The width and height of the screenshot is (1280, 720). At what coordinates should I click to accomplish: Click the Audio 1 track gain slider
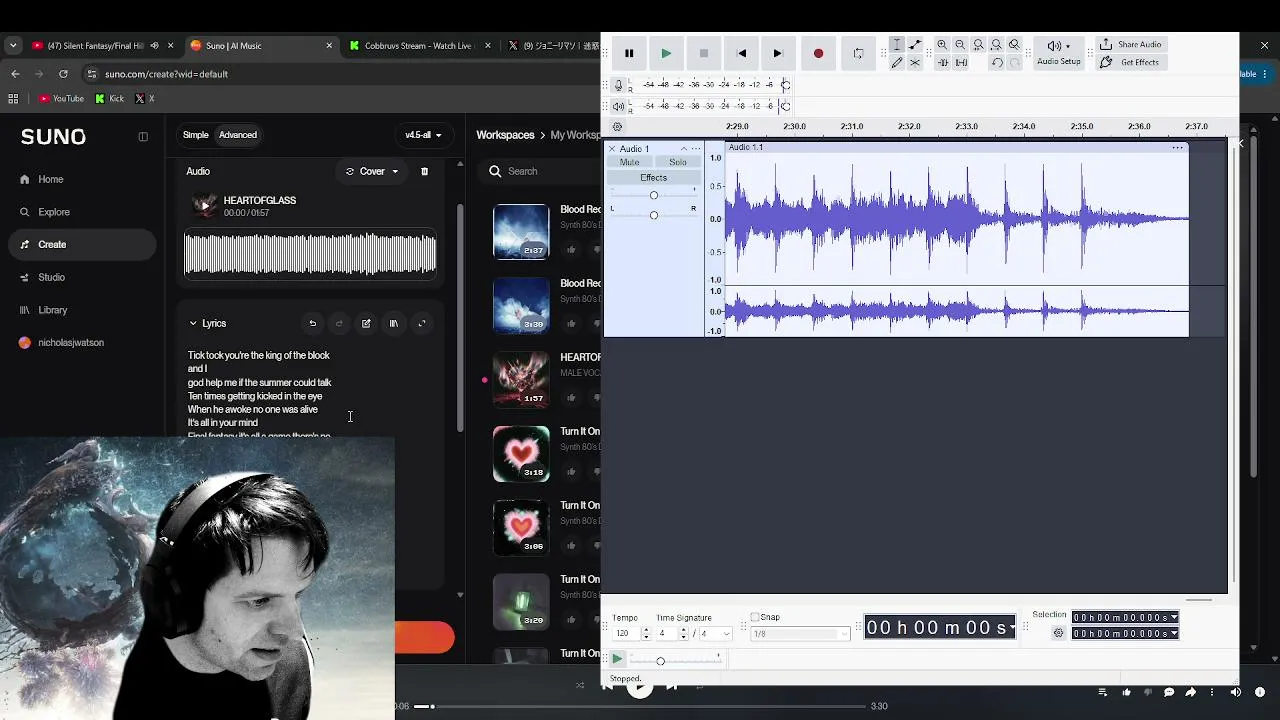point(654,195)
